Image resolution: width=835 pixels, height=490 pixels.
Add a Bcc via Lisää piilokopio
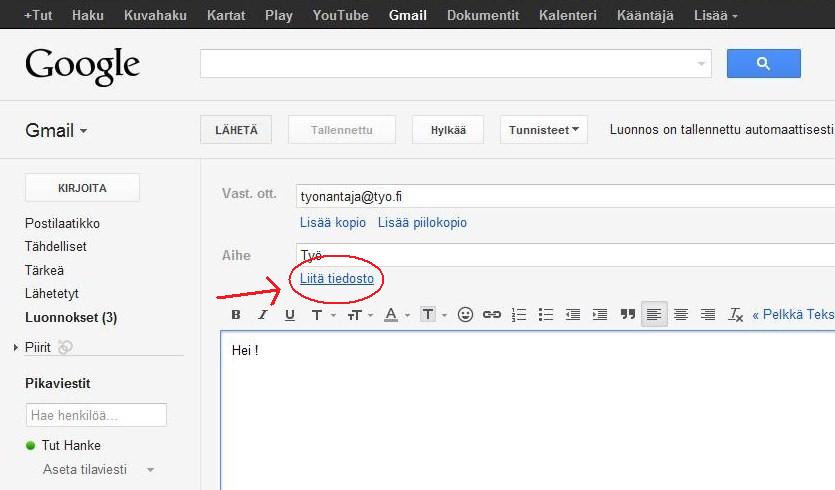[422, 223]
